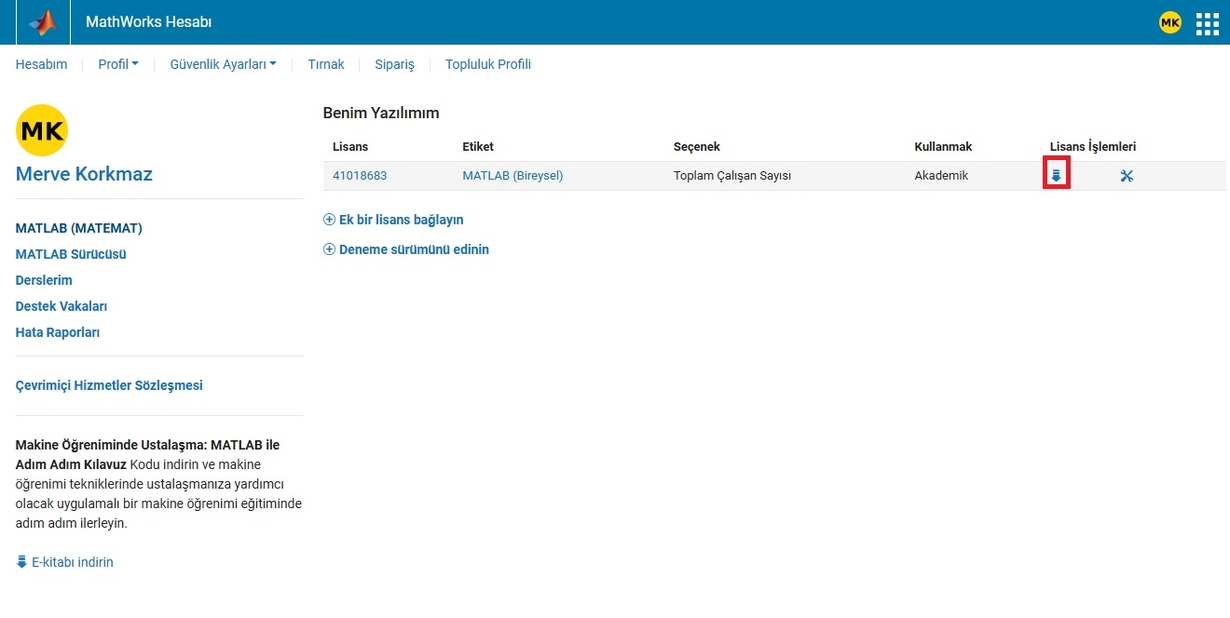Open Hata Raporları in the sidebar
Viewport: 1230px width, 618px height.
point(58,332)
